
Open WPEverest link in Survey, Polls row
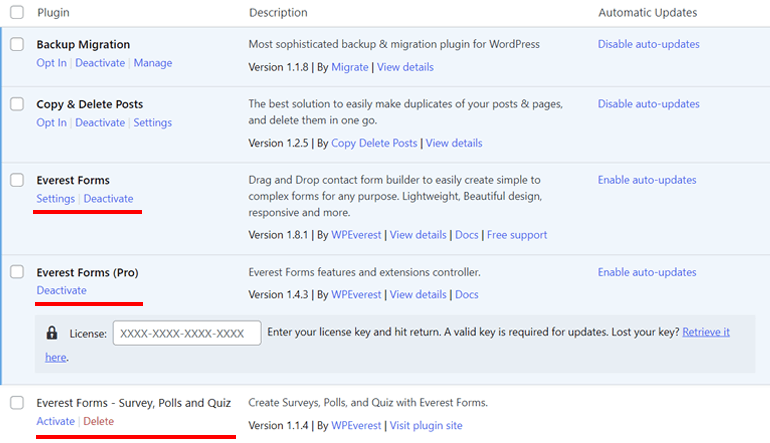[x=356, y=426]
